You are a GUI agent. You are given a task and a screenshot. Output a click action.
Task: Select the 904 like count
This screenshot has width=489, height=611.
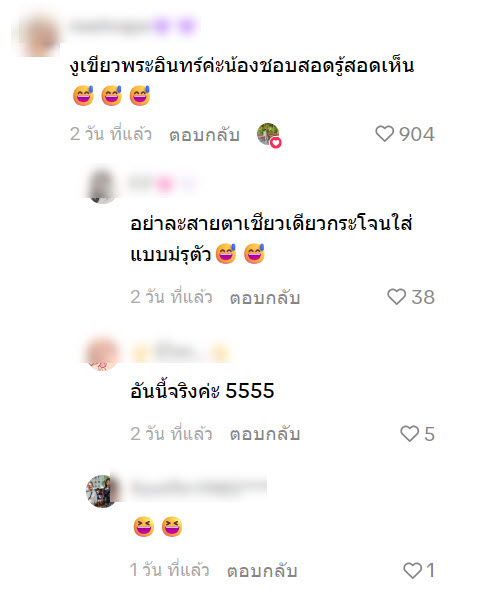click(x=417, y=134)
